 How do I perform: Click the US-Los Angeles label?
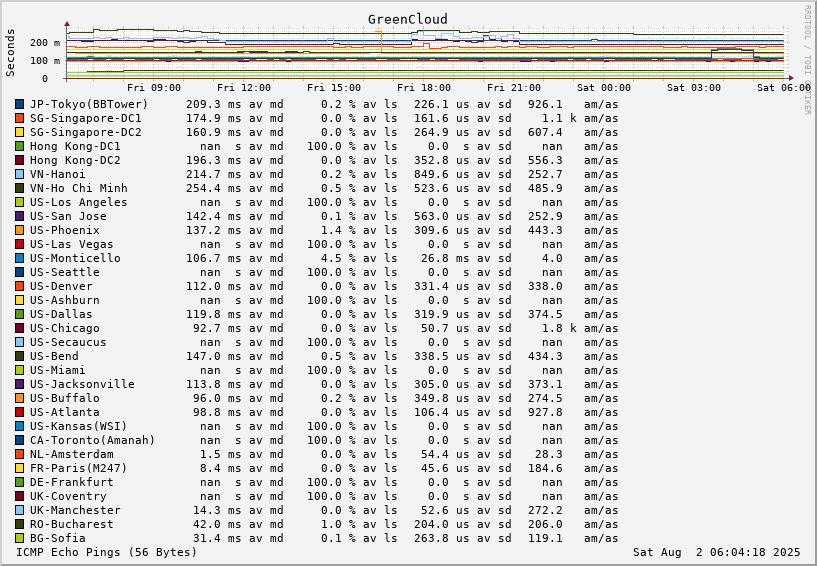[79, 202]
